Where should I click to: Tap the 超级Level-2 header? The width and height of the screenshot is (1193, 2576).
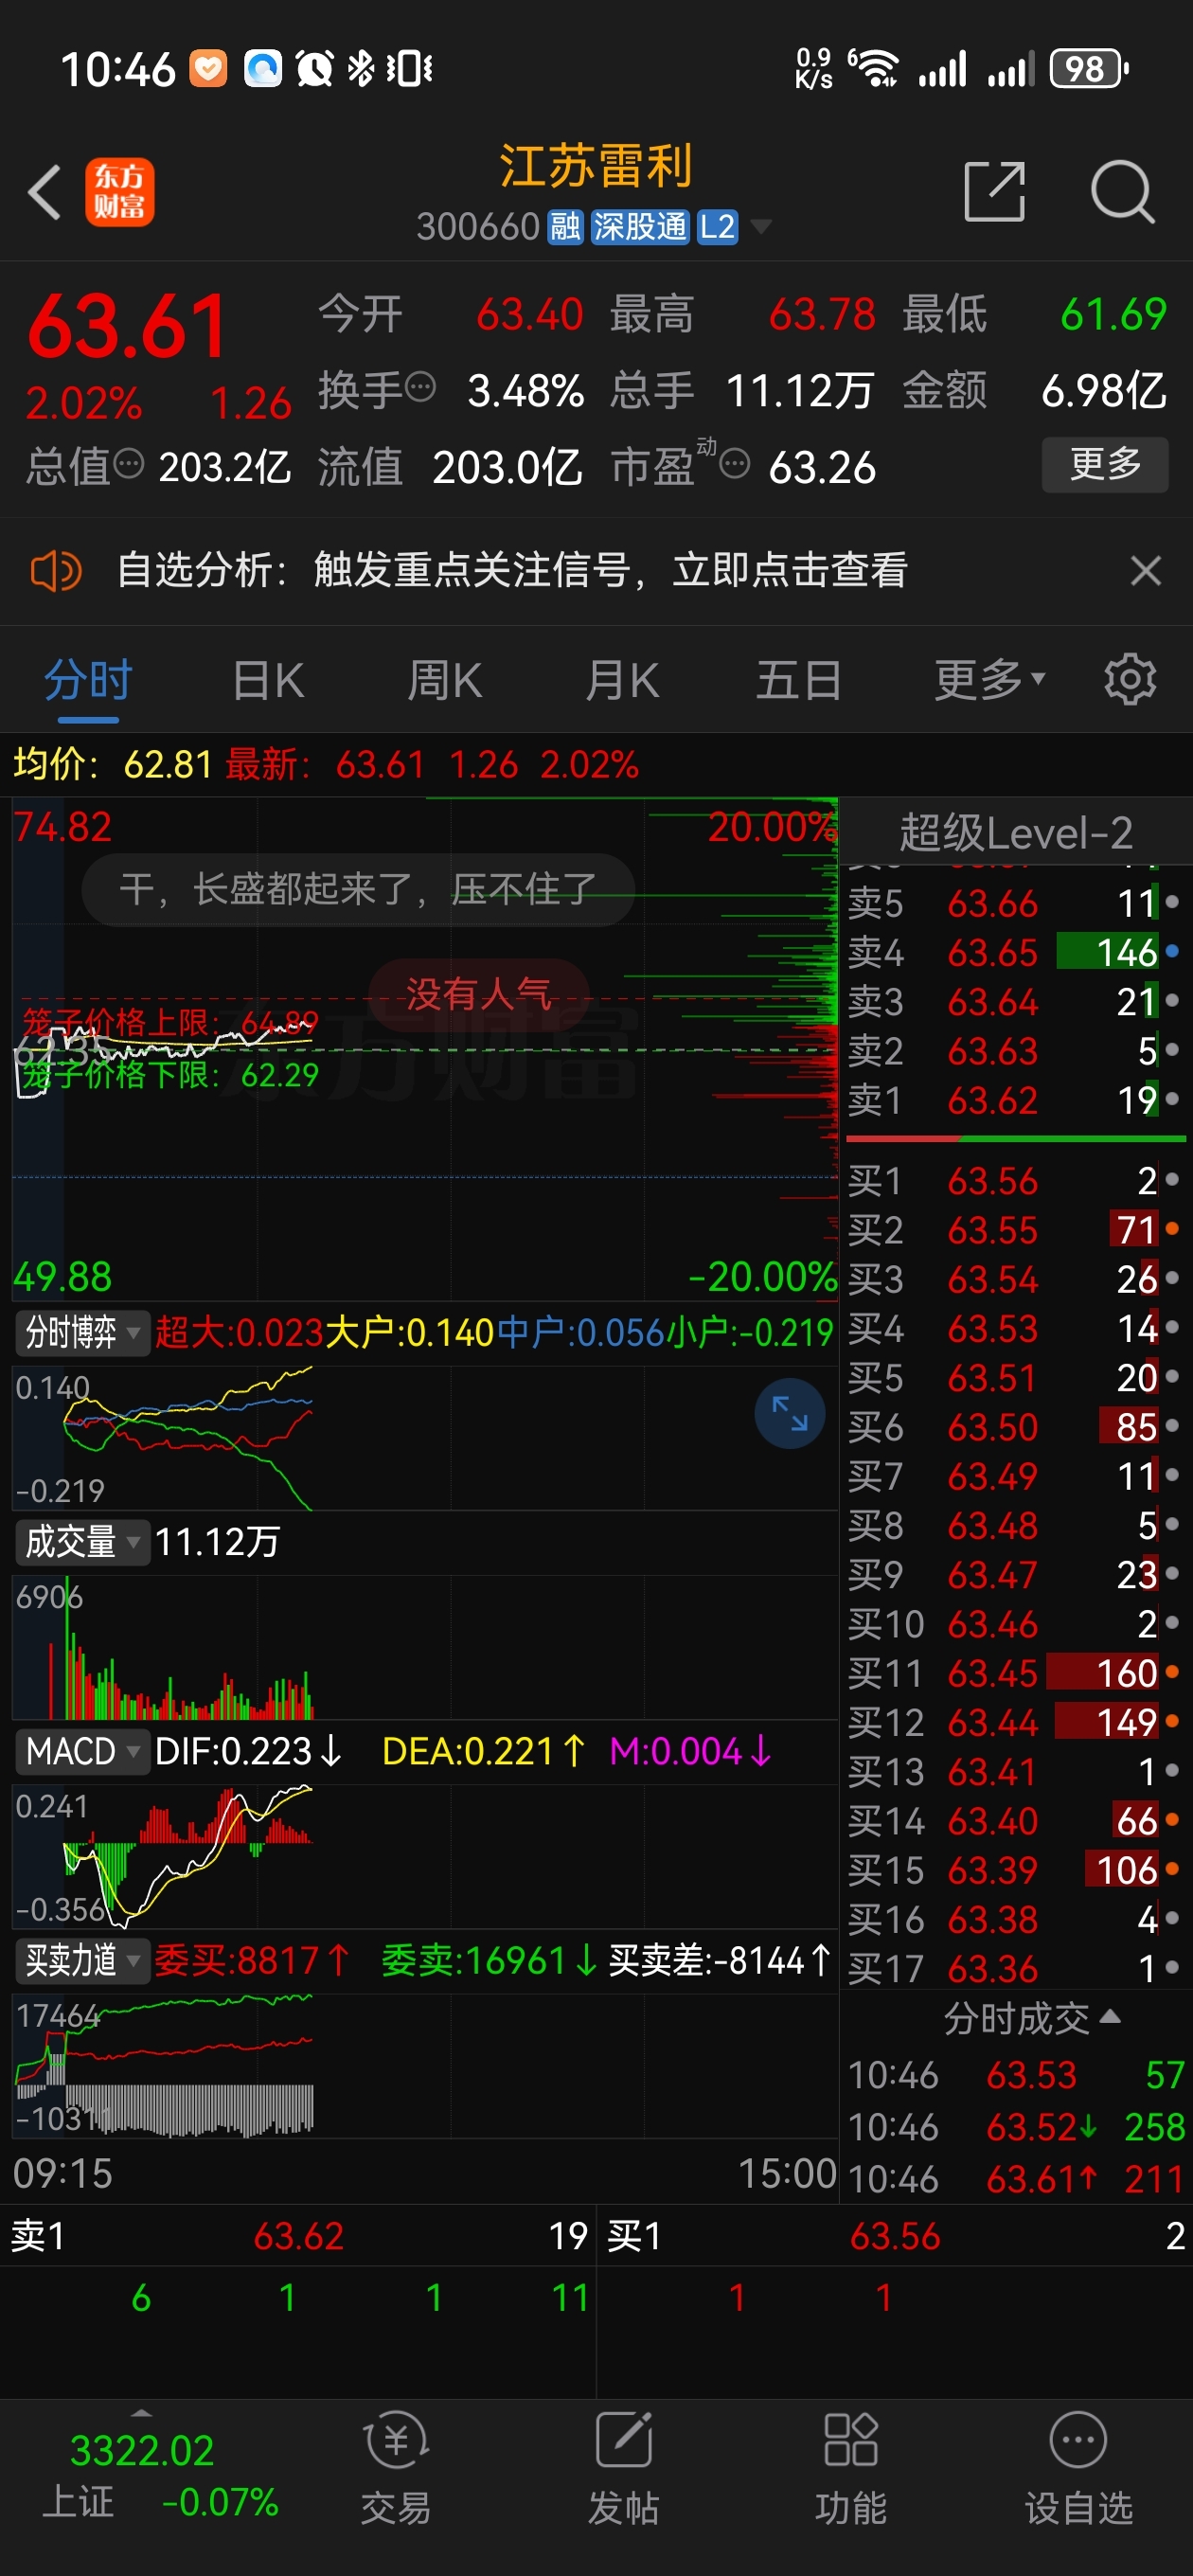pos(1016,832)
